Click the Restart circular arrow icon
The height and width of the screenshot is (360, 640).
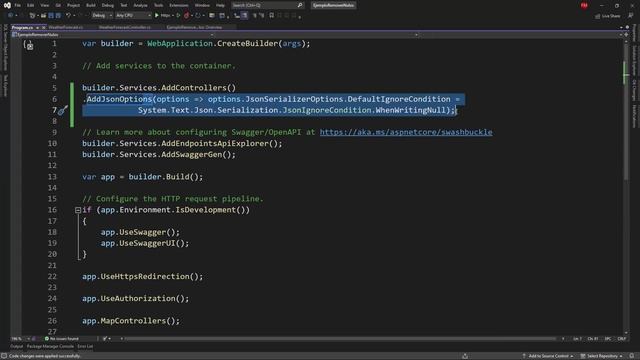point(198,16)
